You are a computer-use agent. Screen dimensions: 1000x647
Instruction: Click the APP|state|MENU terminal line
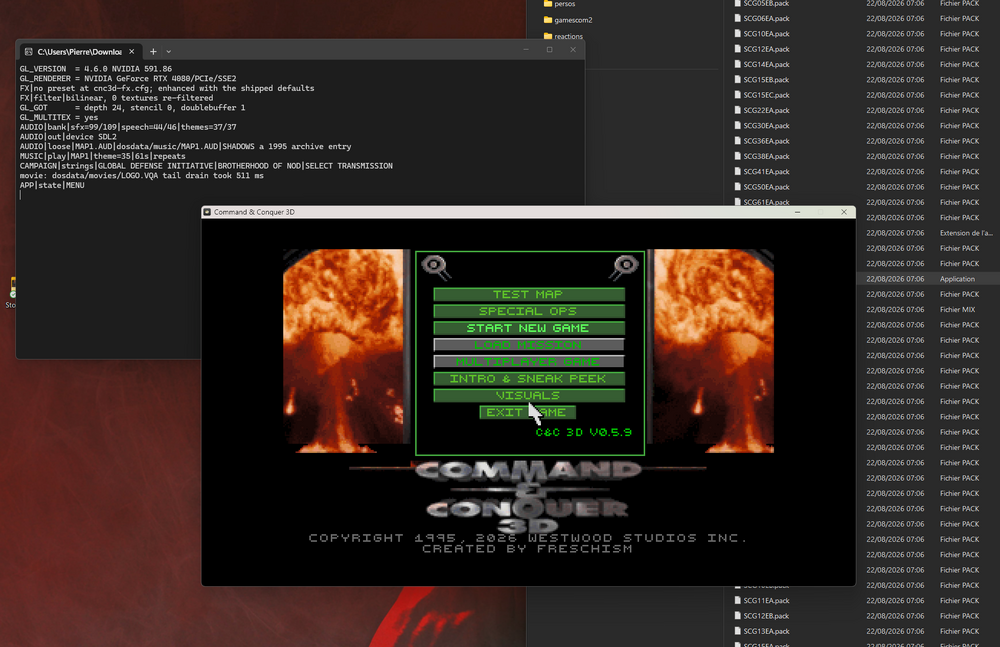click(52, 185)
